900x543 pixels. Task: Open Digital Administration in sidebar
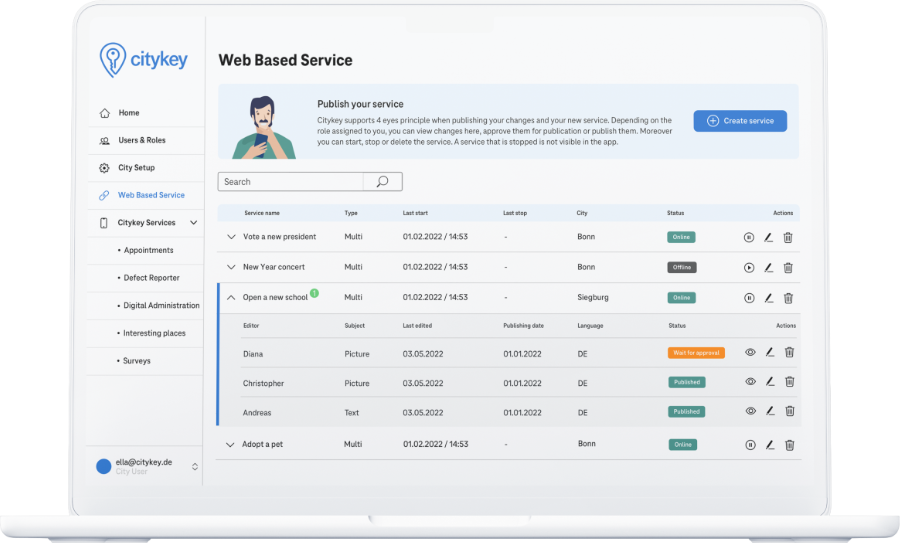pos(161,305)
